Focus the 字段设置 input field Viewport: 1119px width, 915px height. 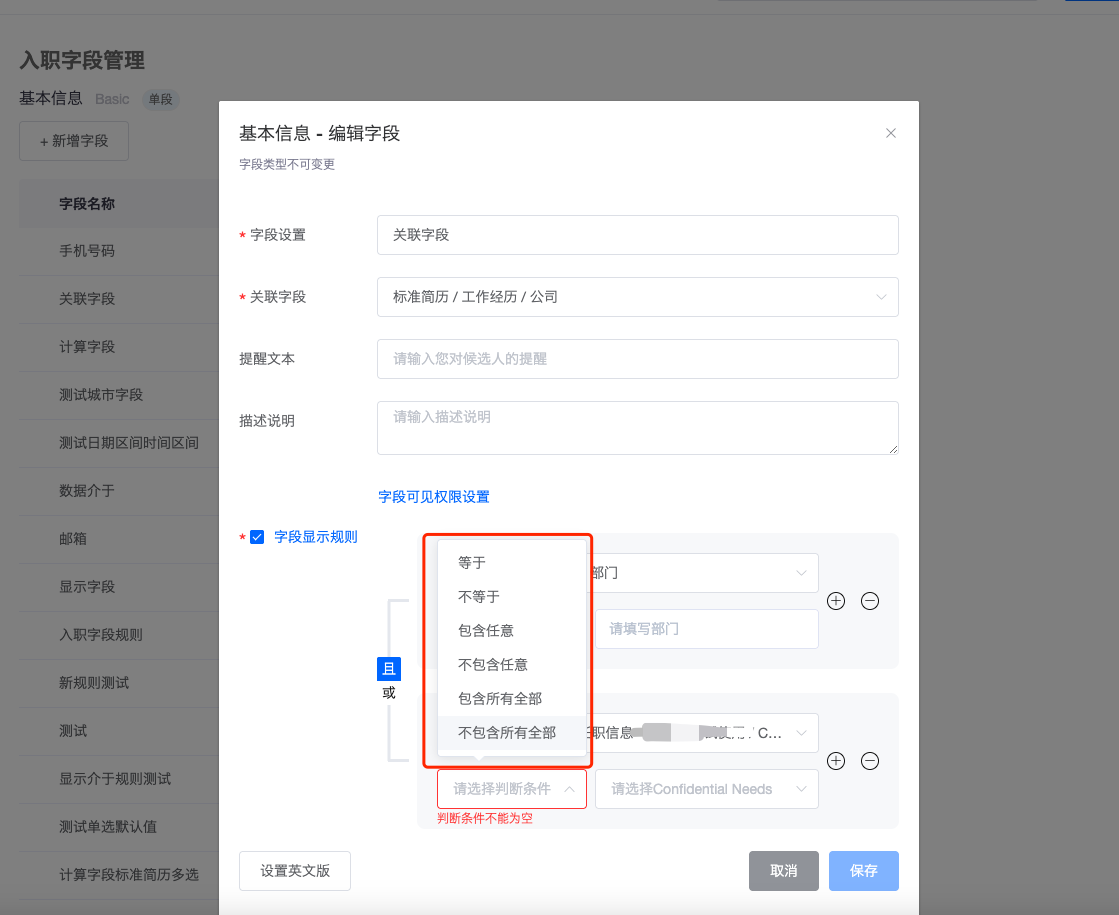(x=637, y=235)
